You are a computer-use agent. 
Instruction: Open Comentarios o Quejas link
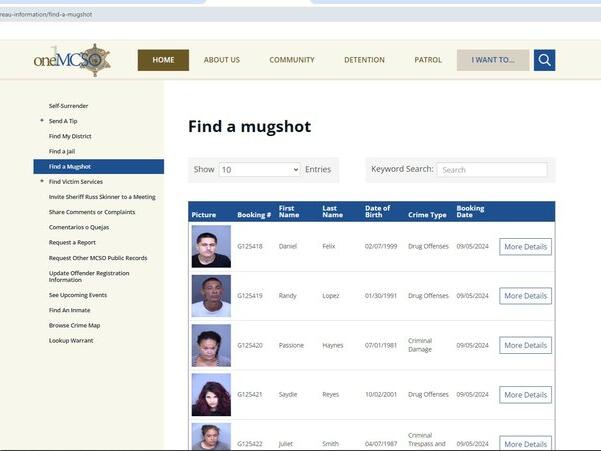(x=79, y=227)
